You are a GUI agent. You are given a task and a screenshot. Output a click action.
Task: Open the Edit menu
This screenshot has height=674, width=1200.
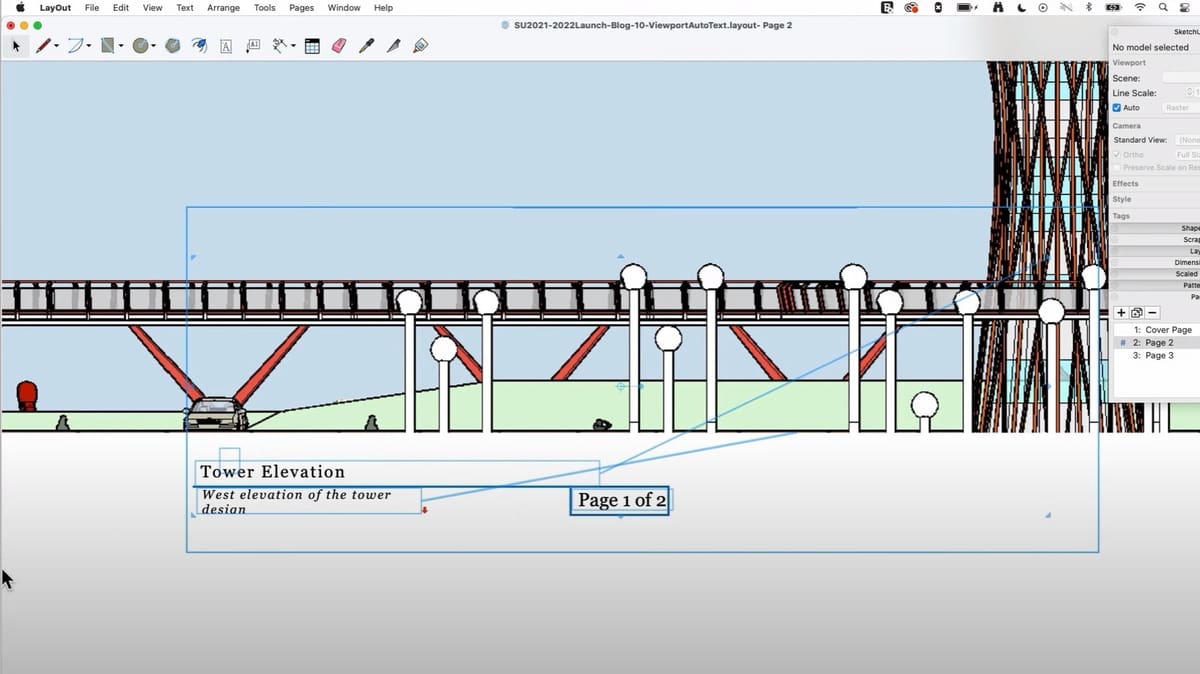120,7
